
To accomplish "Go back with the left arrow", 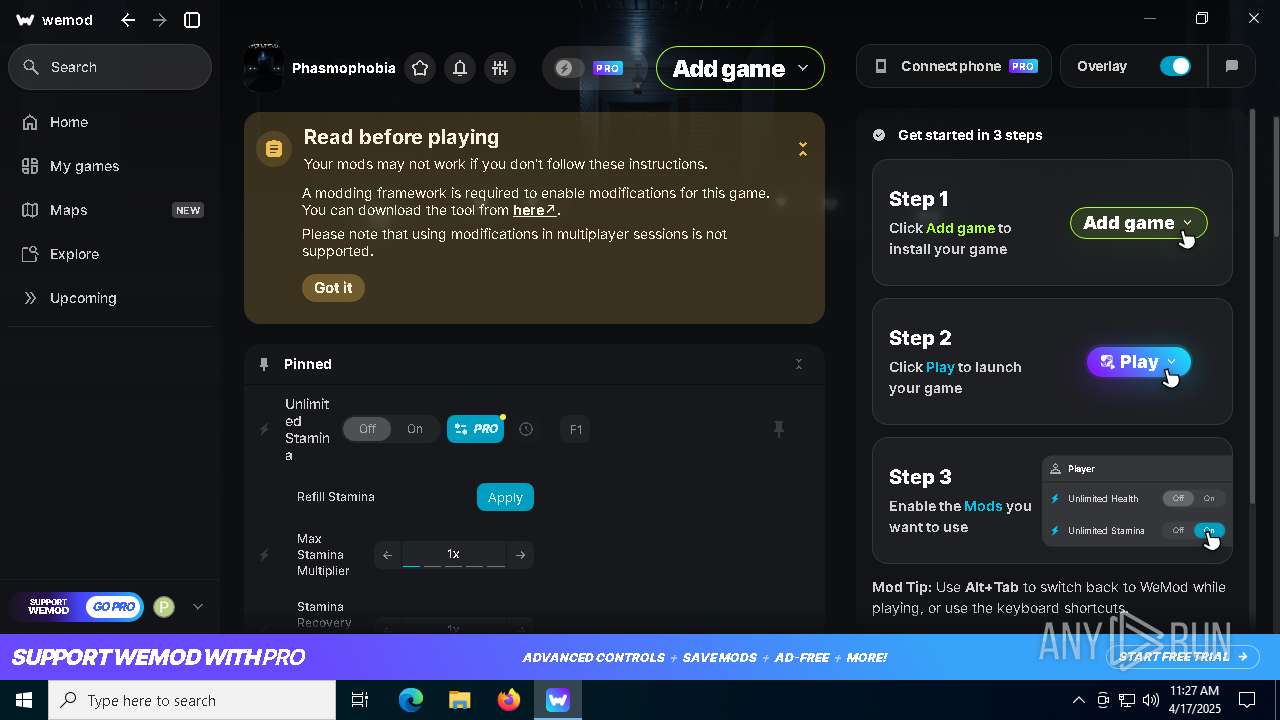I will [x=128, y=20].
